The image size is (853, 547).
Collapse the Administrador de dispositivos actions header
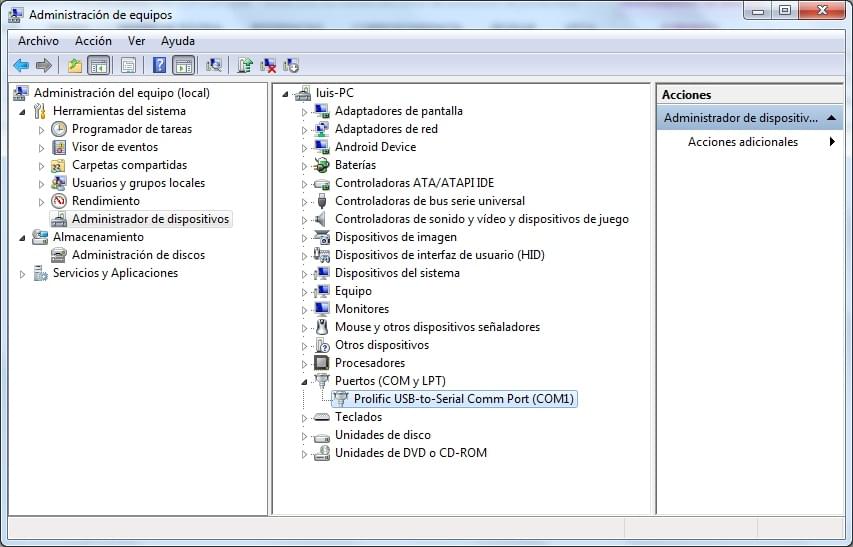pyautogui.click(x=832, y=118)
